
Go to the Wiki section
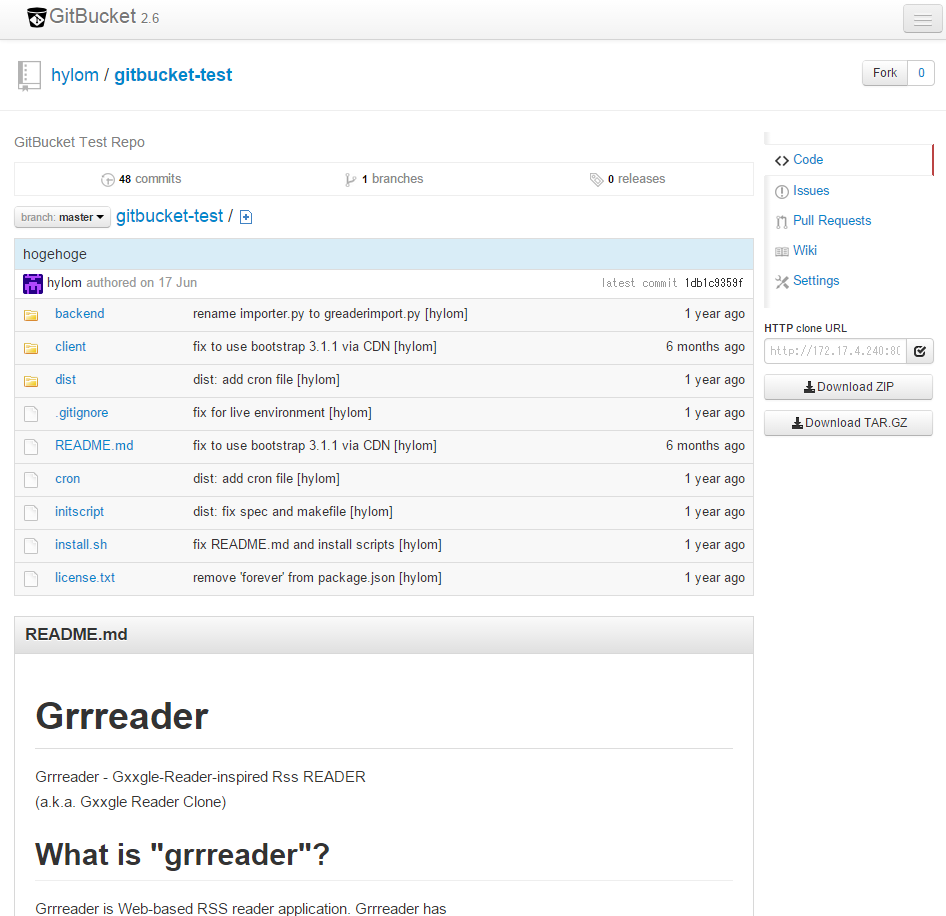804,251
